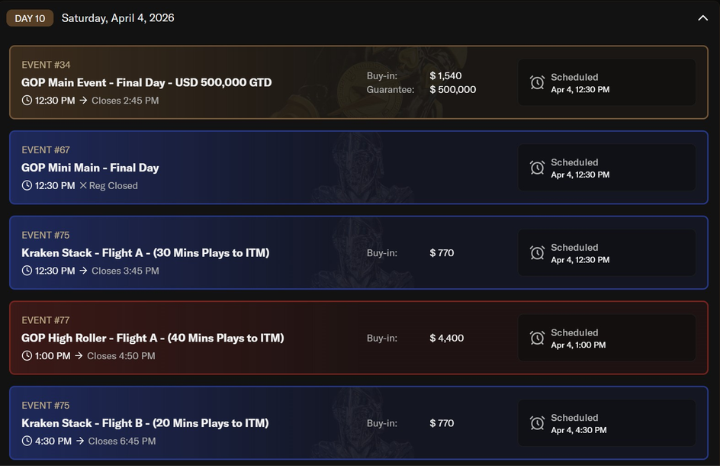The height and width of the screenshot is (466, 720).
Task: Select the DAY 10 badge
Action: 30,18
